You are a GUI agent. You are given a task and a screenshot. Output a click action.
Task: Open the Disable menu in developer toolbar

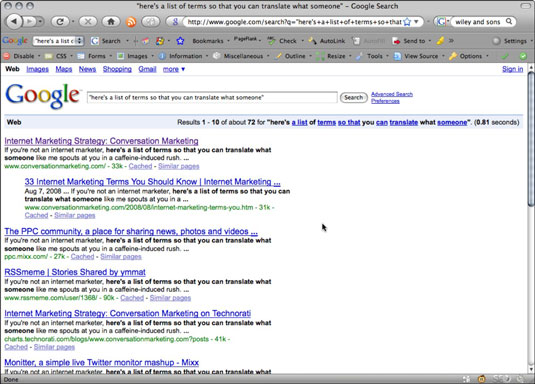click(x=20, y=56)
